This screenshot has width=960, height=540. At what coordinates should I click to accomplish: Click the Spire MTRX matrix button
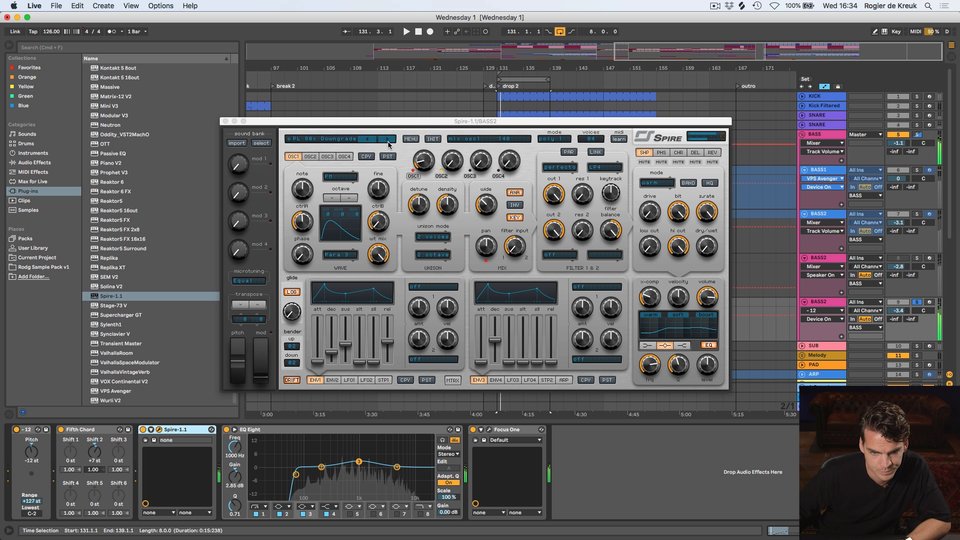pos(452,380)
